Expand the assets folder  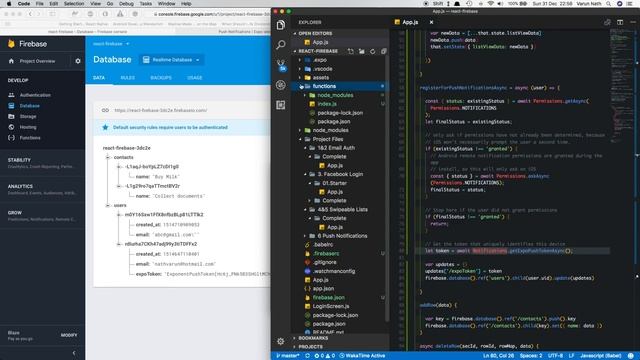(300, 78)
